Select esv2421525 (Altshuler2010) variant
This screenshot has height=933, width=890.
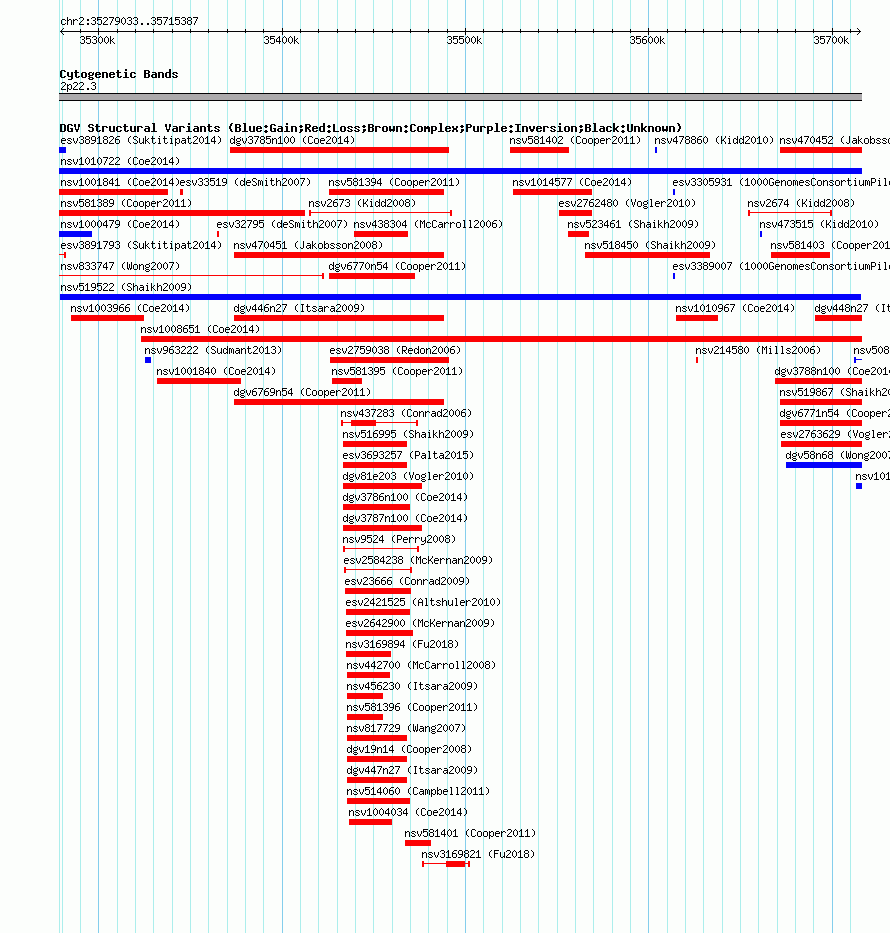coord(423,602)
